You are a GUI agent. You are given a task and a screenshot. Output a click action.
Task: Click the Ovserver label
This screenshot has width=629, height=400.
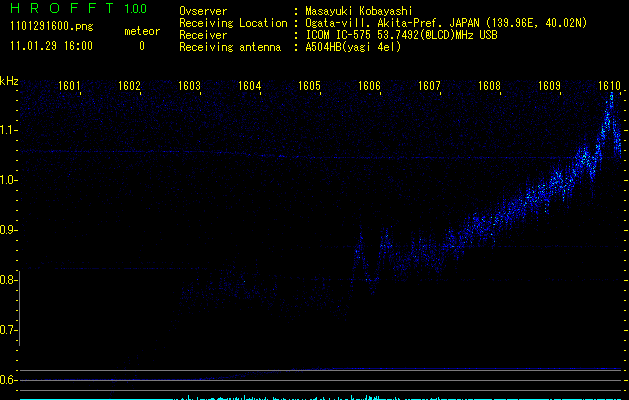point(203,11)
